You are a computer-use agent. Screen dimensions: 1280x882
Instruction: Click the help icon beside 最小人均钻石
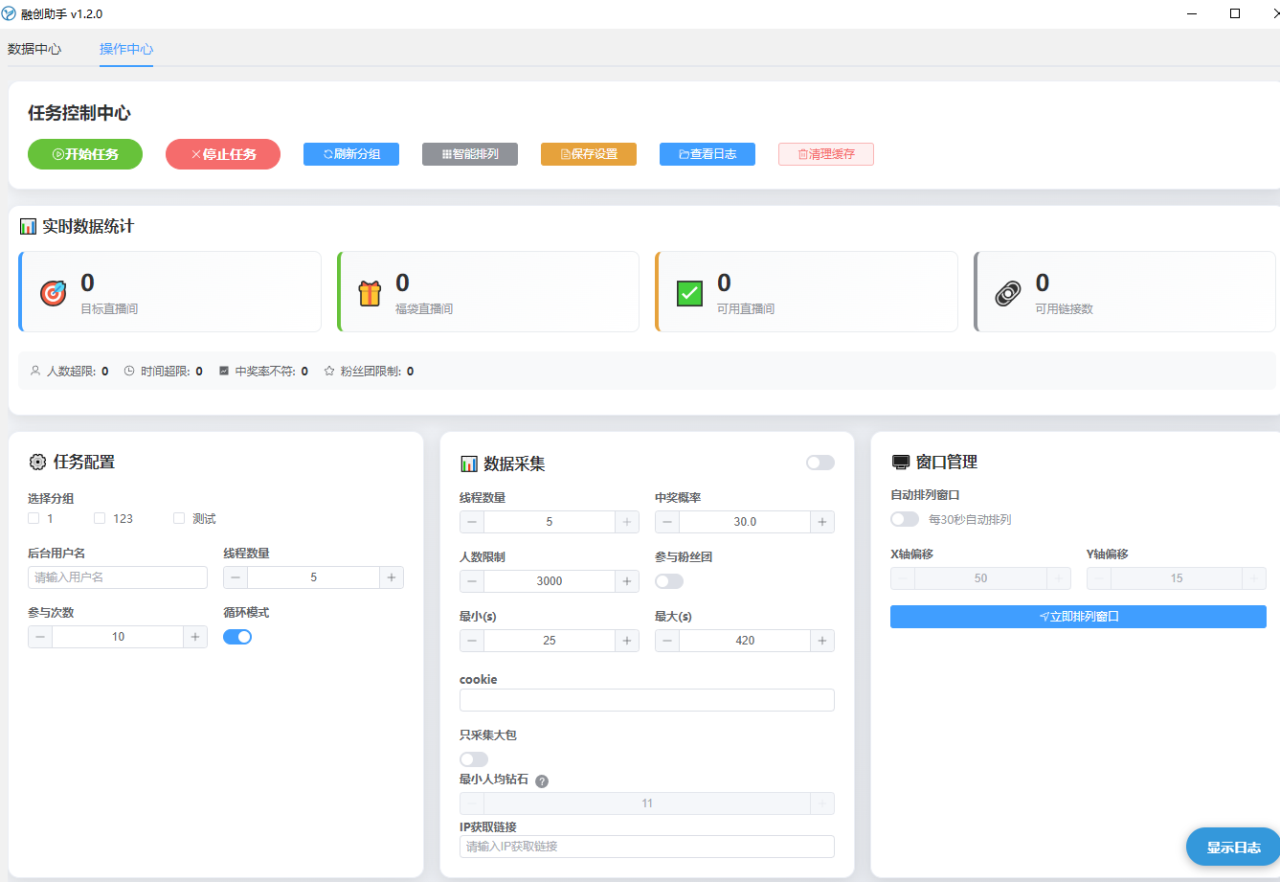point(542,781)
